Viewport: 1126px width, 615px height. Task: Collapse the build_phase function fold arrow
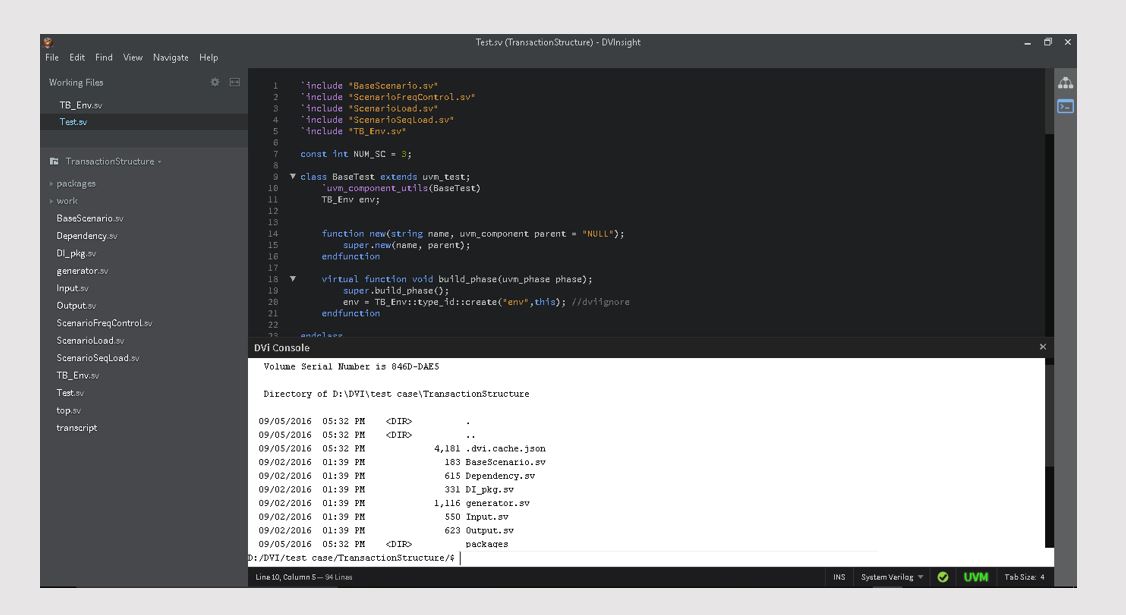[292, 279]
